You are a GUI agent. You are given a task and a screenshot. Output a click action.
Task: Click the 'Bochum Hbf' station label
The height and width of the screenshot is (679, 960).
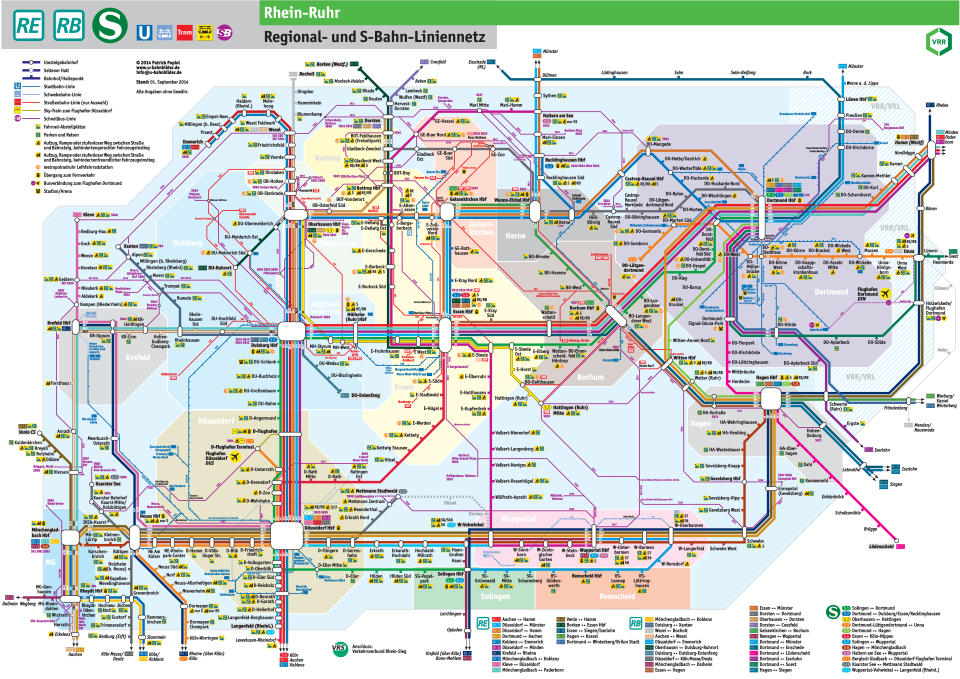[581, 308]
